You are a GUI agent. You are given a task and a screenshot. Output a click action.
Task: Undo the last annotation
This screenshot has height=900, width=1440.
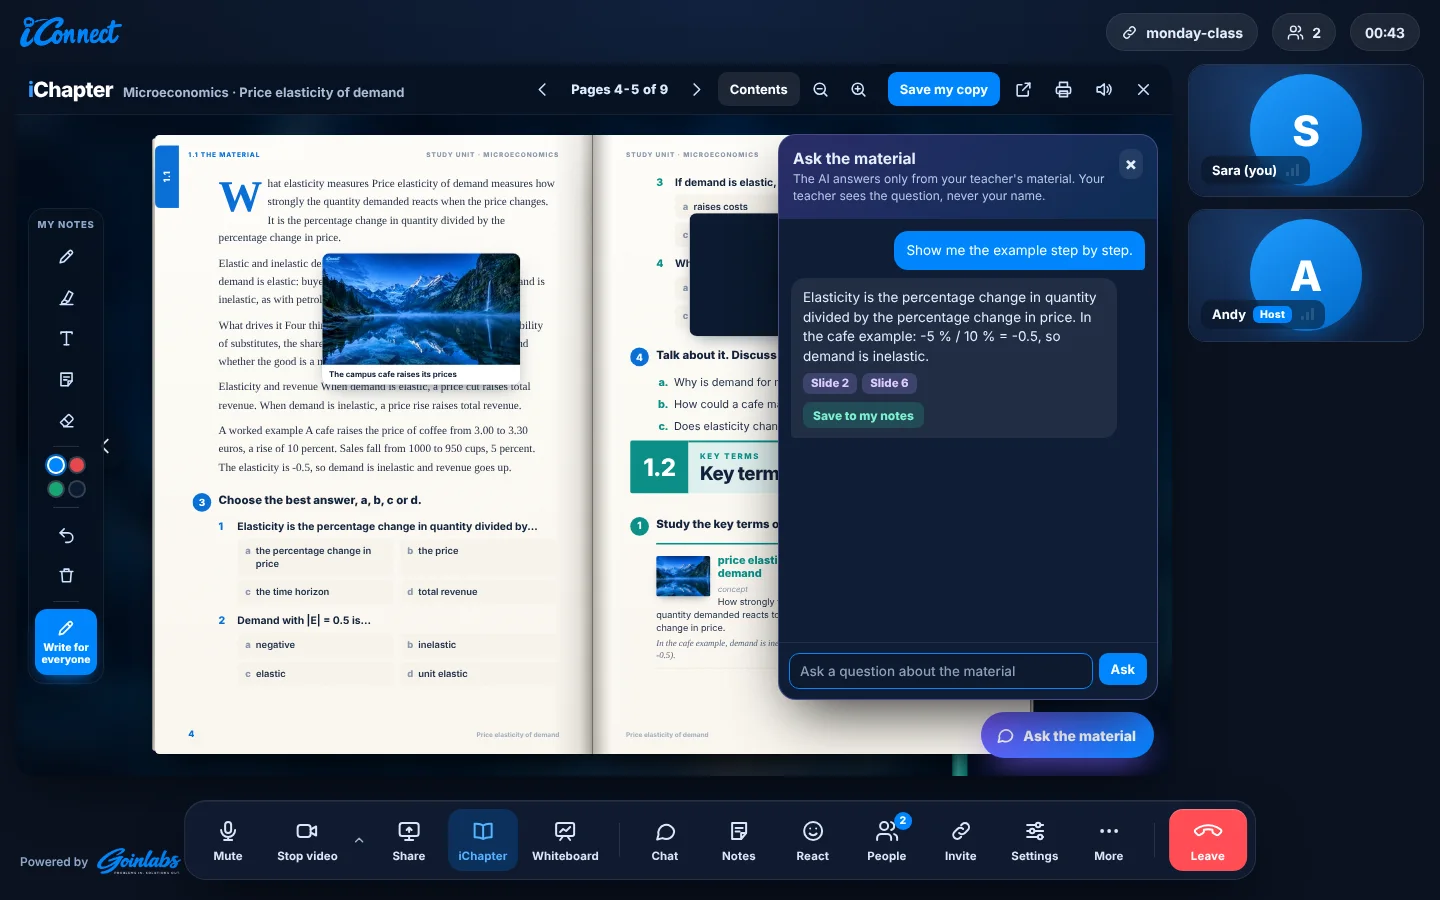(x=66, y=536)
